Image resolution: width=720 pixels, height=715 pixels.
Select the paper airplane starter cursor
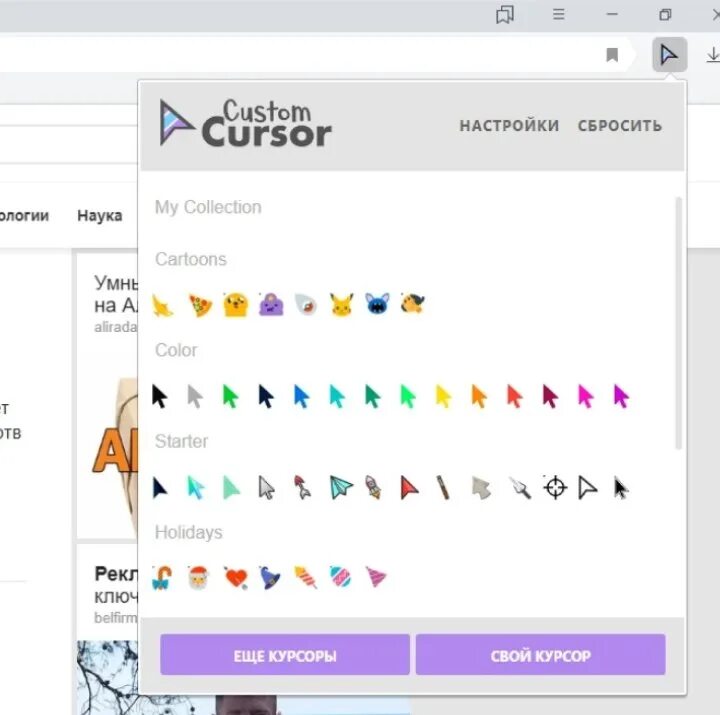pos(341,487)
